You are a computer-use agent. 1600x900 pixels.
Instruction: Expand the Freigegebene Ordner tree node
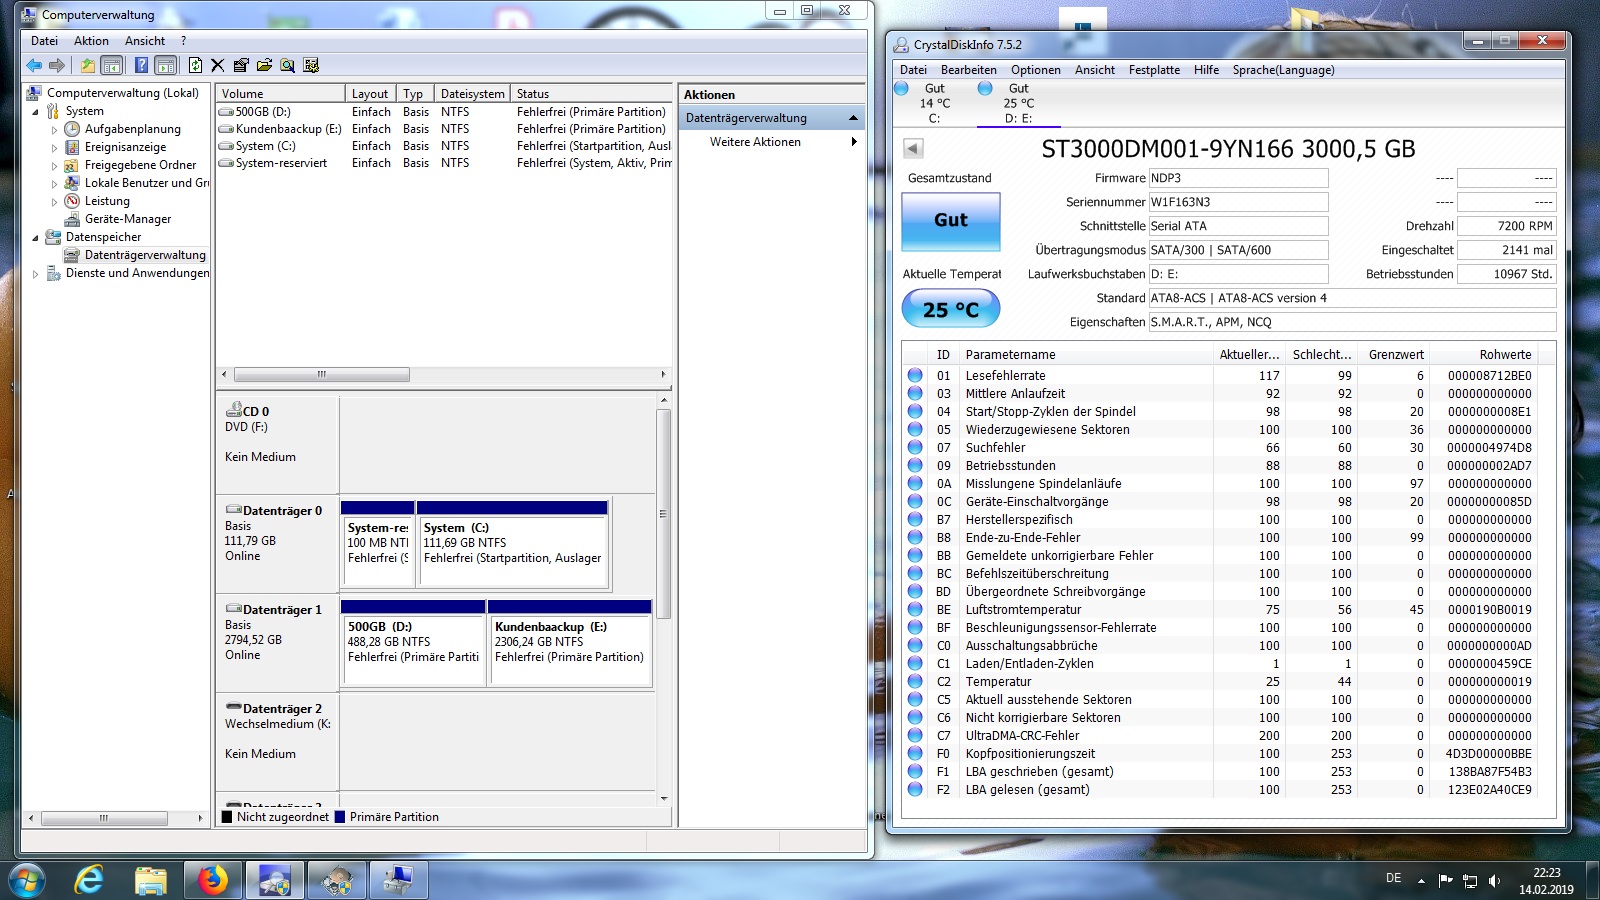tap(54, 165)
